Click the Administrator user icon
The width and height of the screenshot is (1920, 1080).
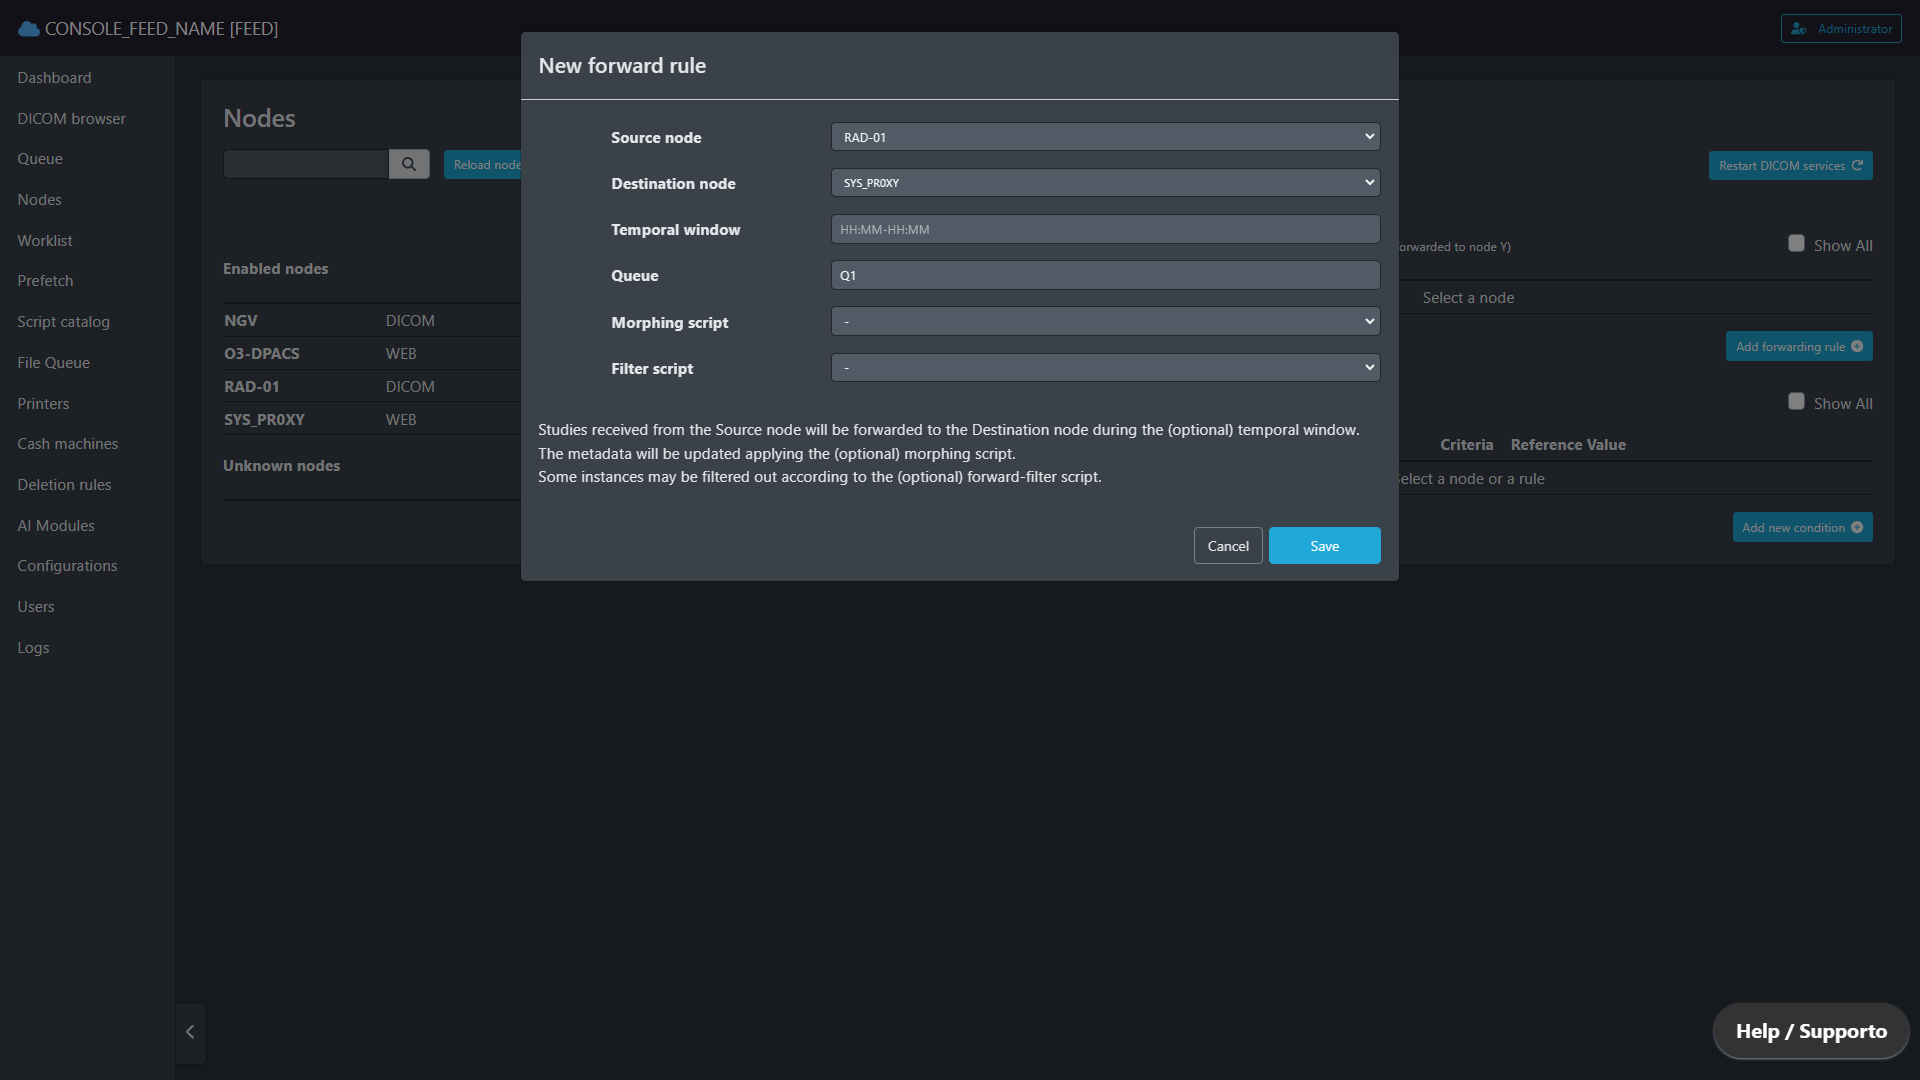coord(1799,29)
